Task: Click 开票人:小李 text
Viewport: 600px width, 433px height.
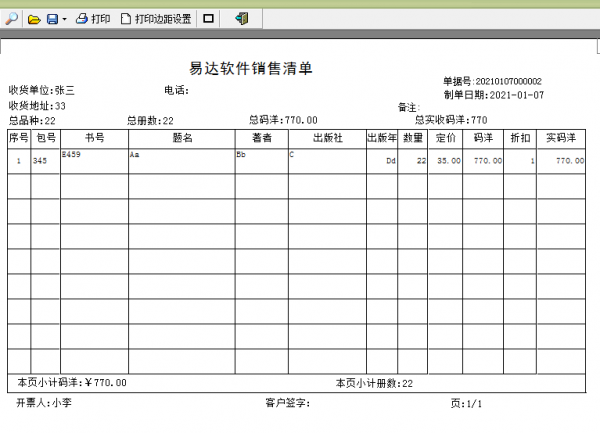Action: tap(44, 403)
